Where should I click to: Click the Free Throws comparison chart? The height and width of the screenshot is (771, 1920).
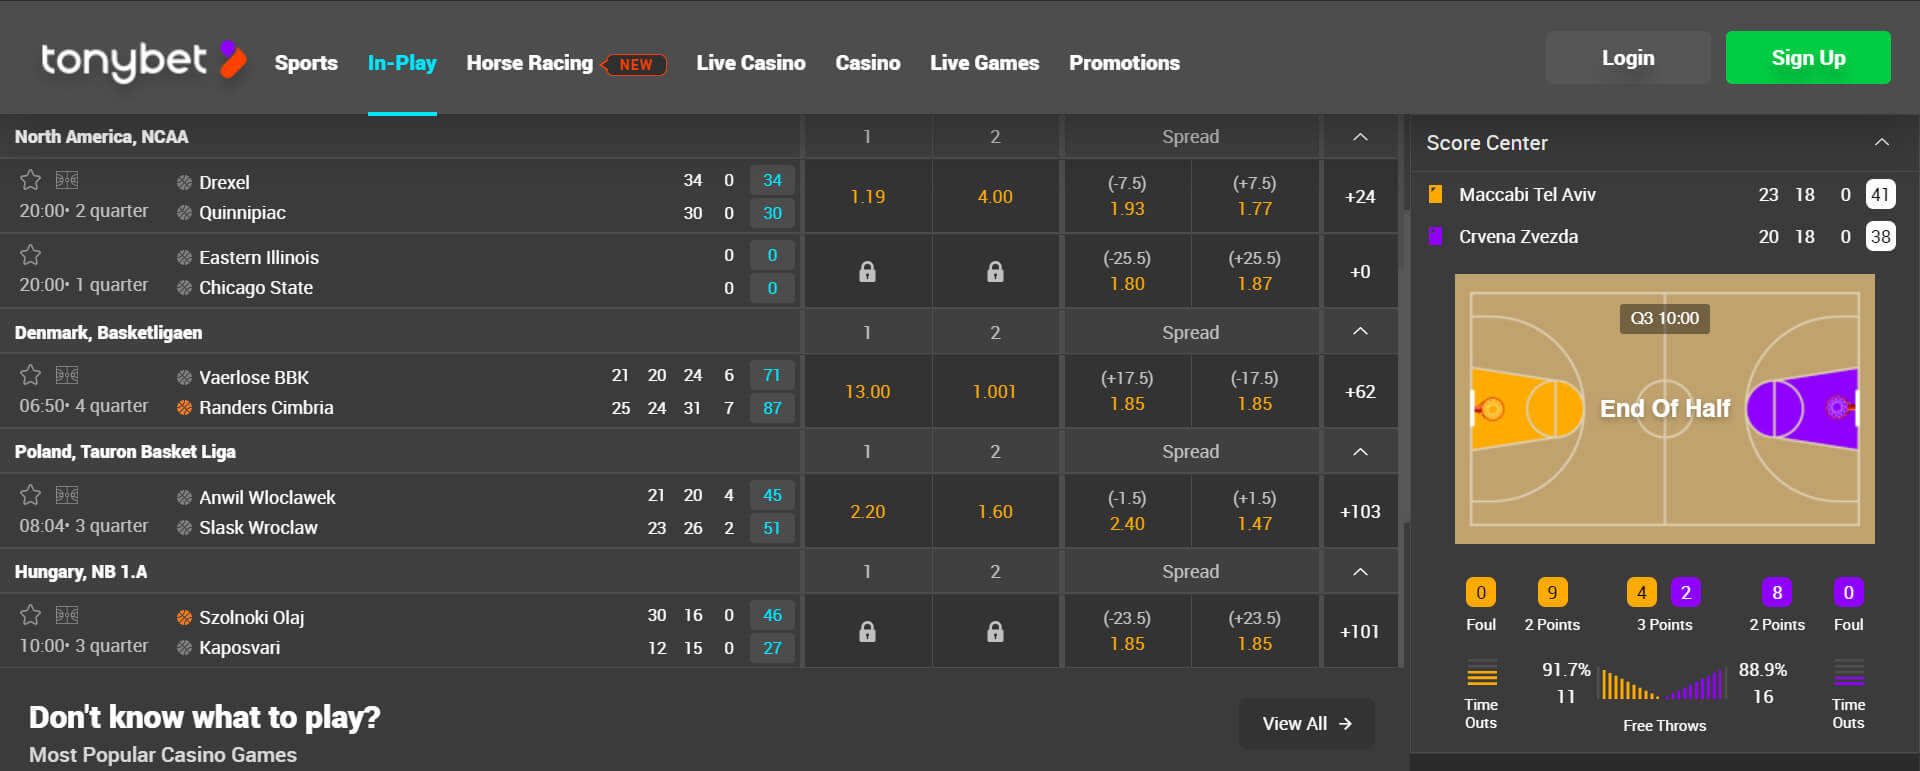coord(1663,683)
